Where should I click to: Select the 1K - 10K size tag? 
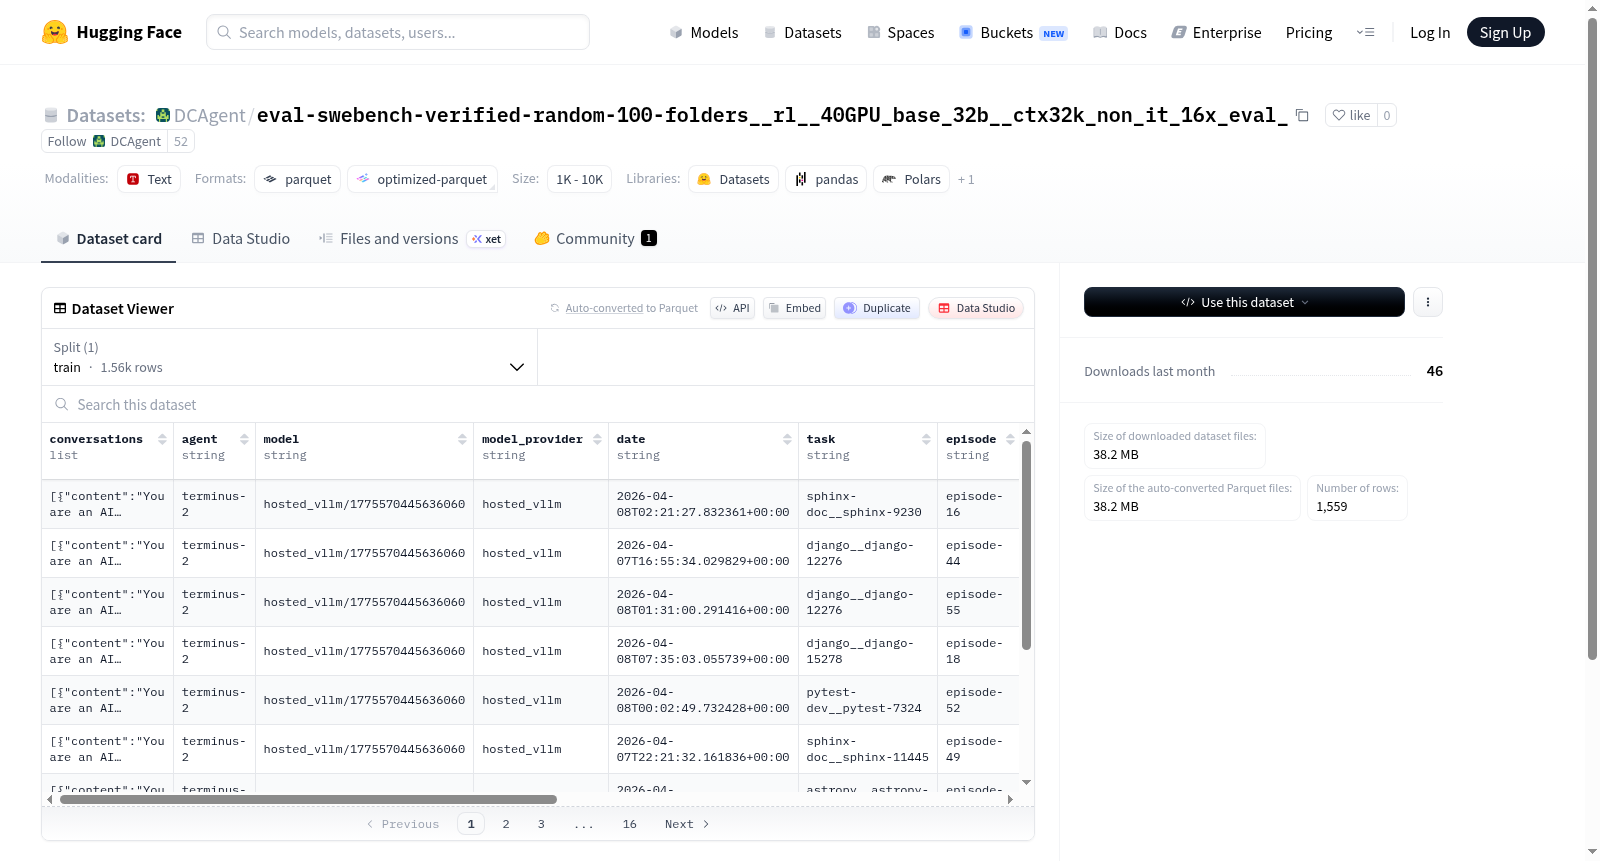click(x=579, y=179)
